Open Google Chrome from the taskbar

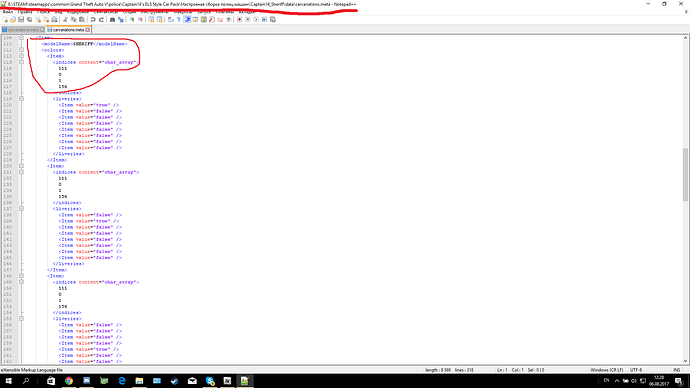tap(69, 381)
